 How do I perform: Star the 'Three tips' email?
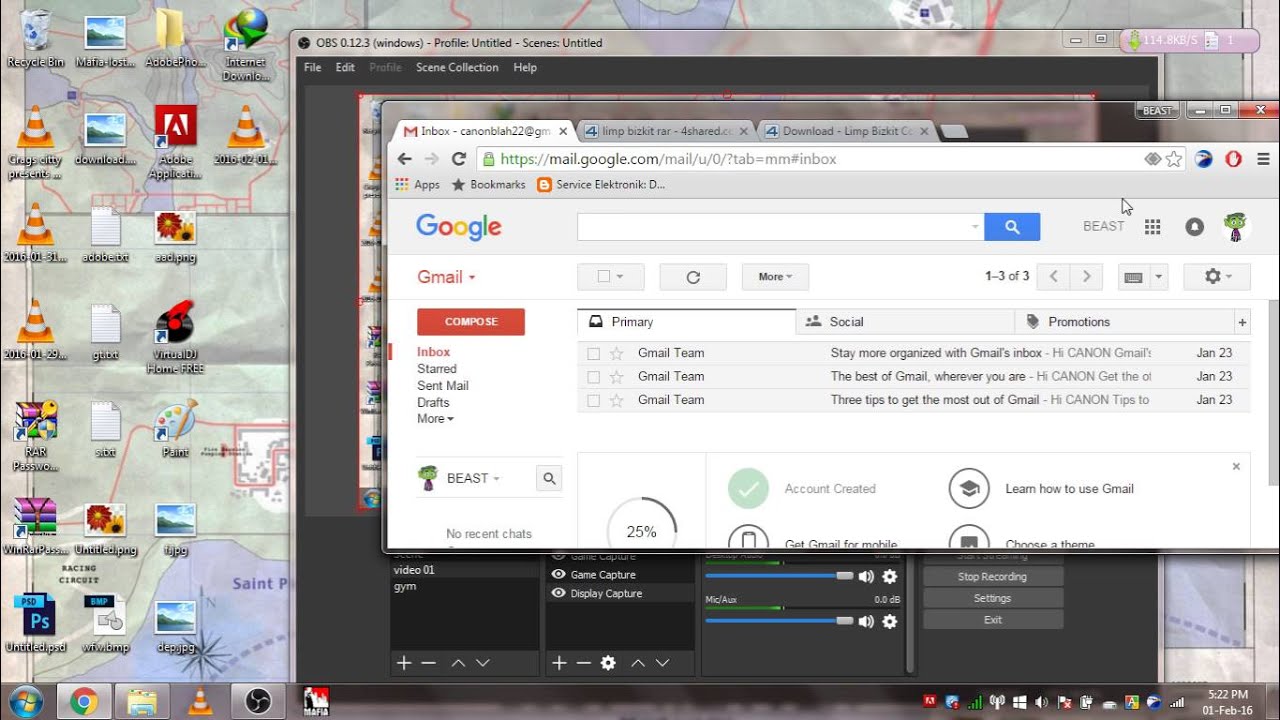[616, 400]
